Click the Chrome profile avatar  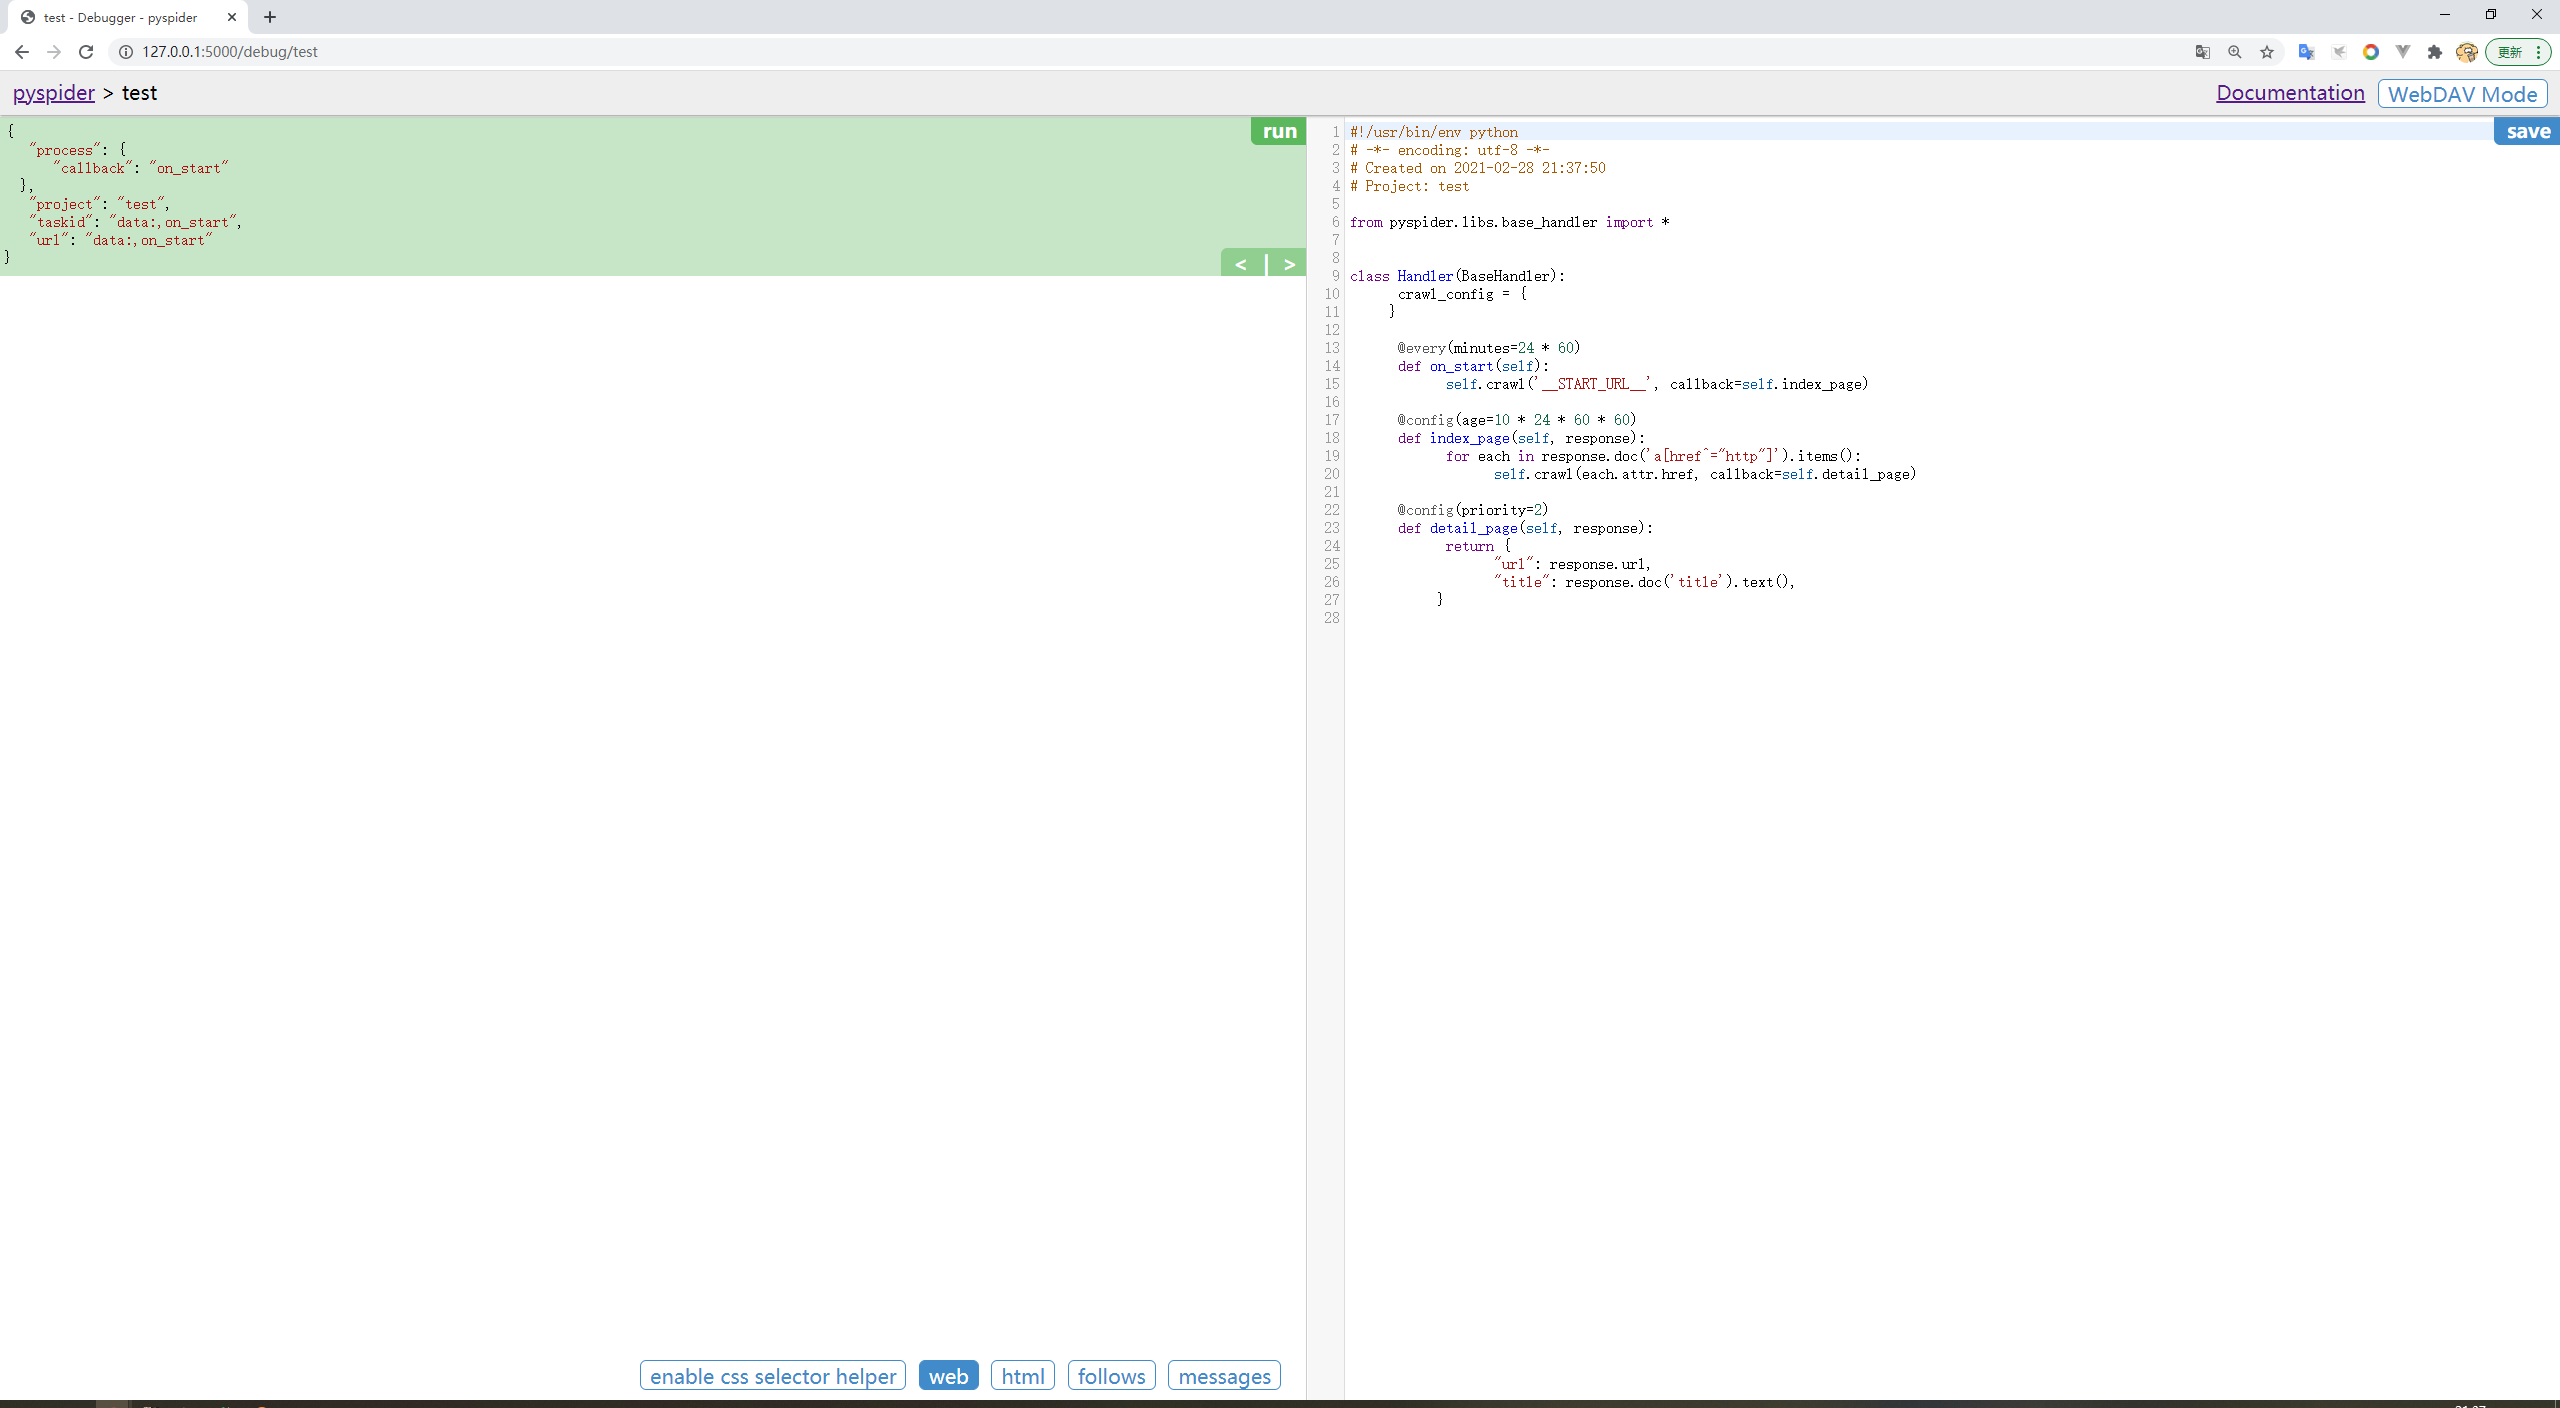pyautogui.click(x=2466, y=52)
